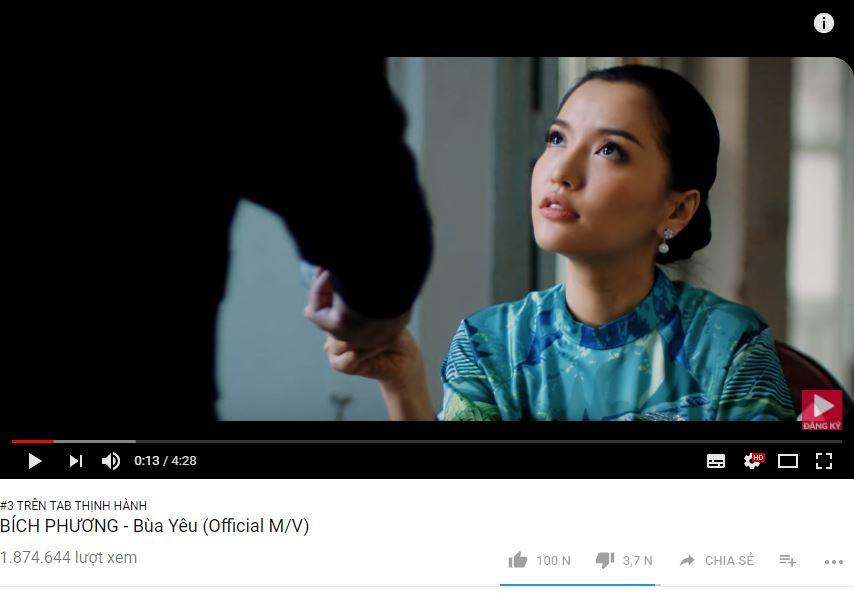Skip to the next video
Image resolution: width=854 pixels, height=593 pixels.
[x=76, y=461]
